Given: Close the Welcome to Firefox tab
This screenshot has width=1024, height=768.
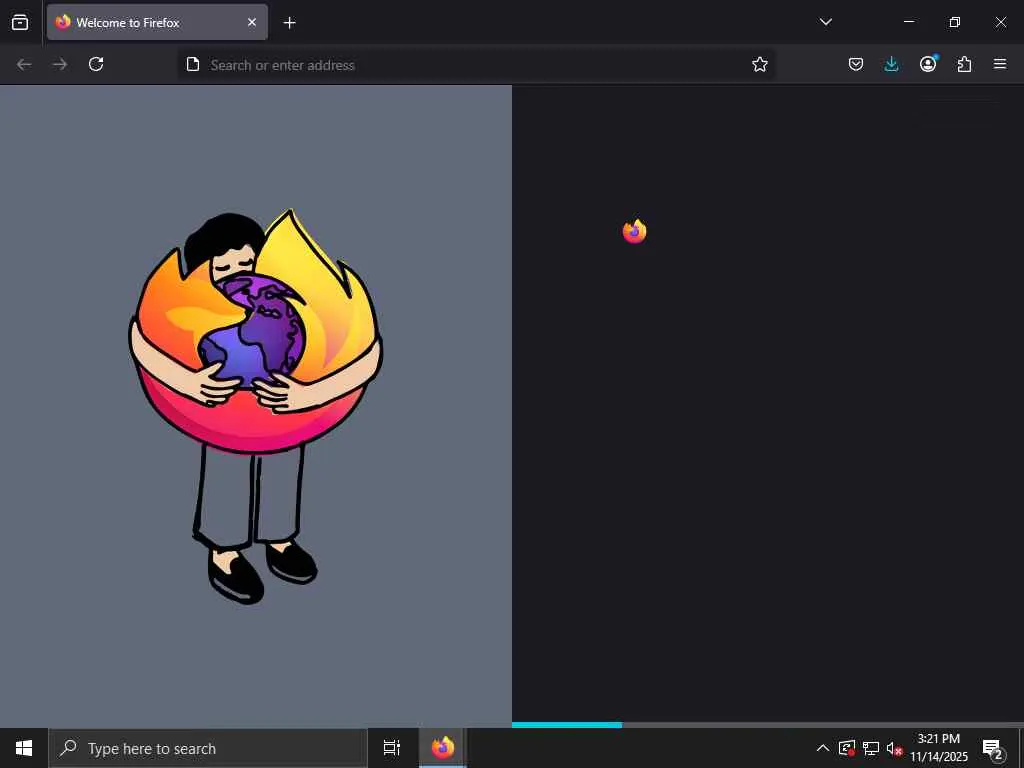Looking at the screenshot, I should (252, 22).
